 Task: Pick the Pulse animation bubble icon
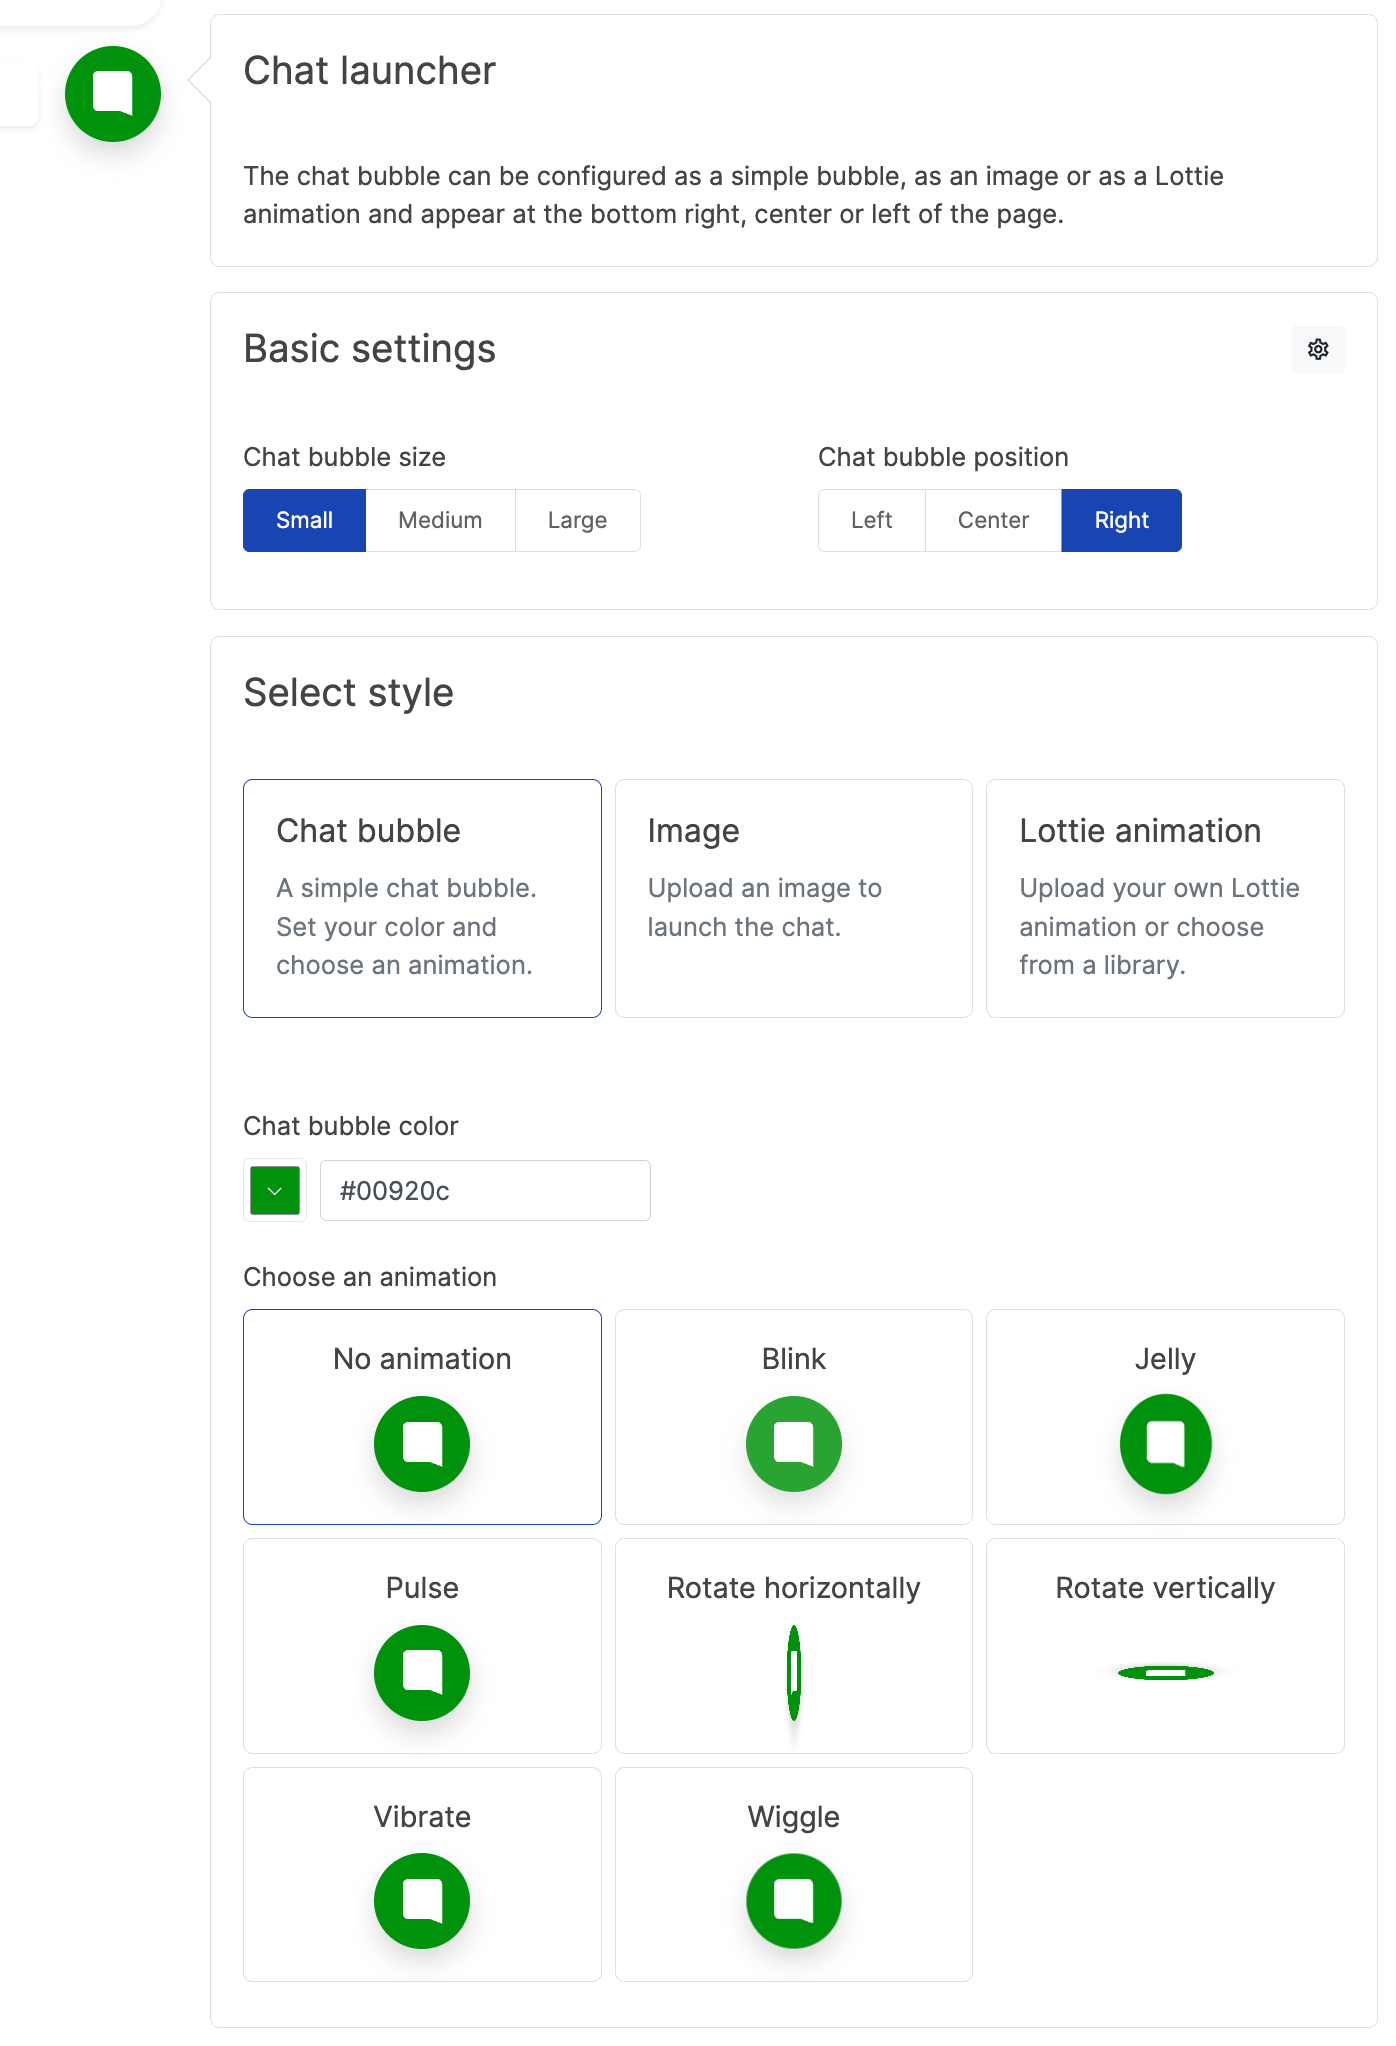(422, 1672)
